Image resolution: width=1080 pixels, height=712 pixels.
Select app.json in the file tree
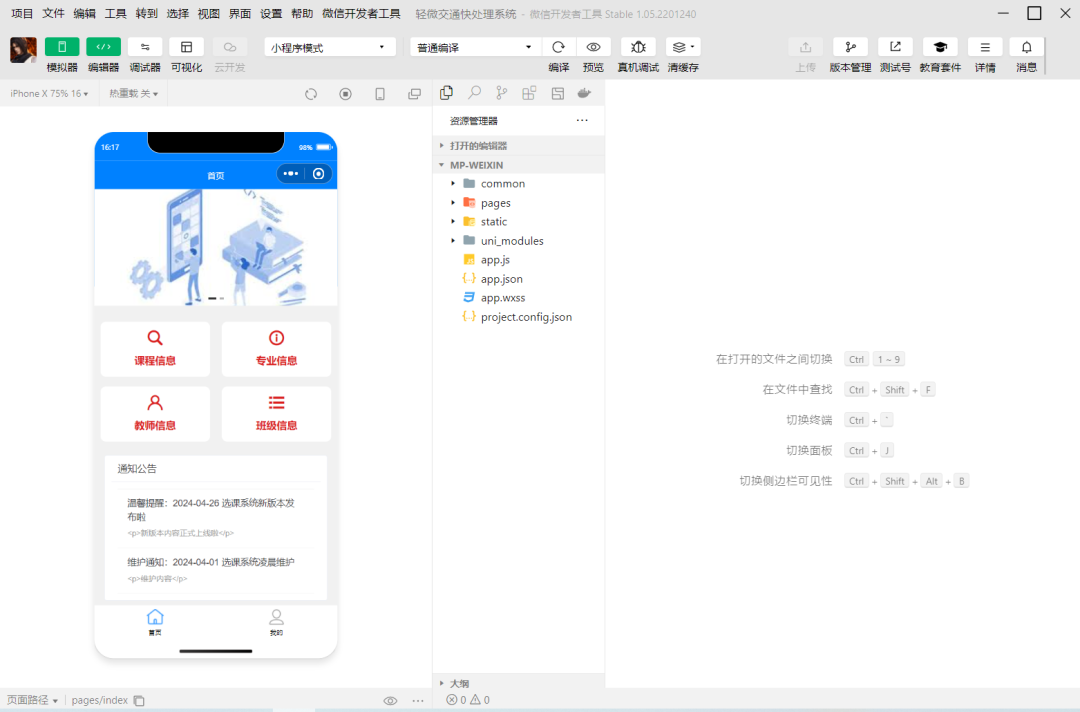(x=500, y=278)
